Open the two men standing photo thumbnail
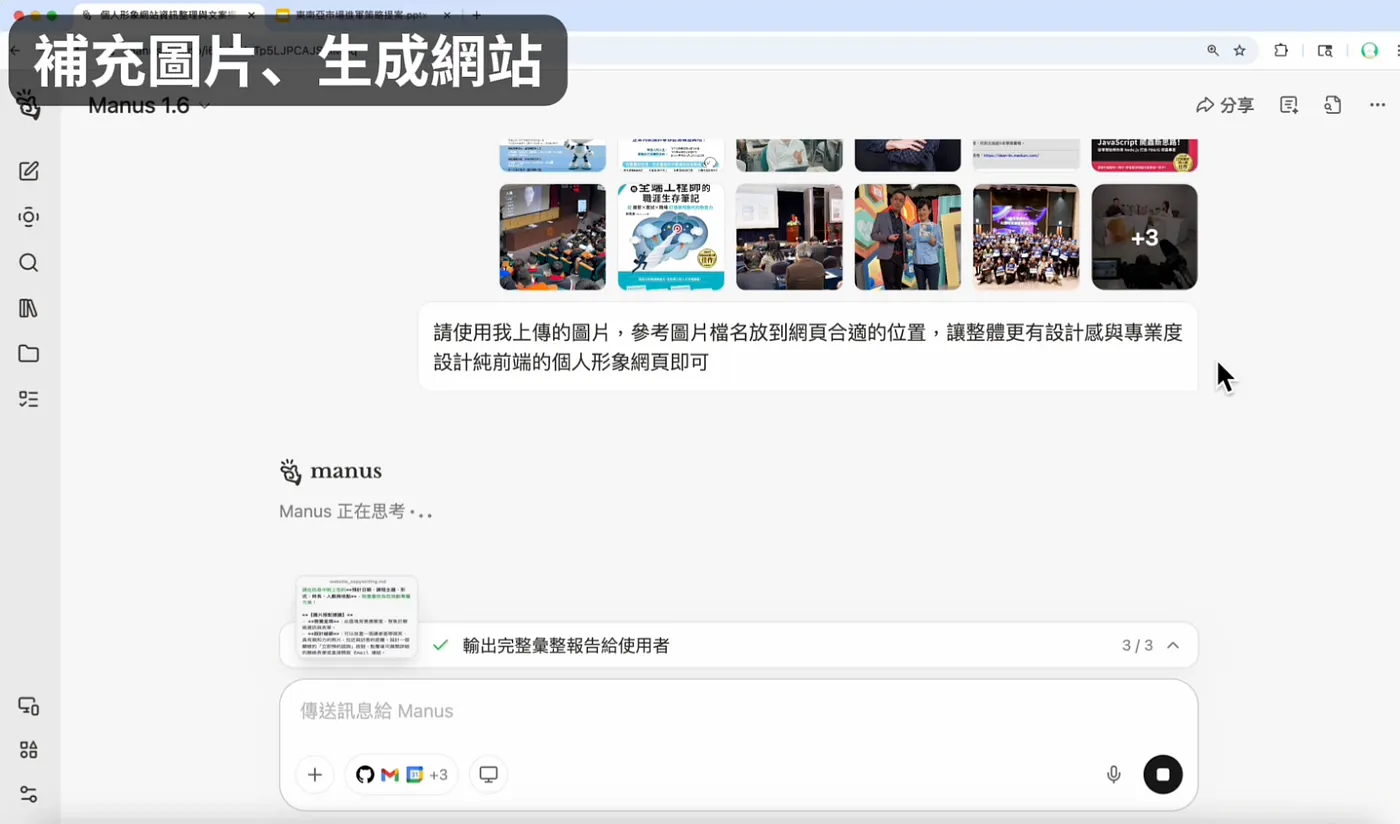 pos(907,237)
